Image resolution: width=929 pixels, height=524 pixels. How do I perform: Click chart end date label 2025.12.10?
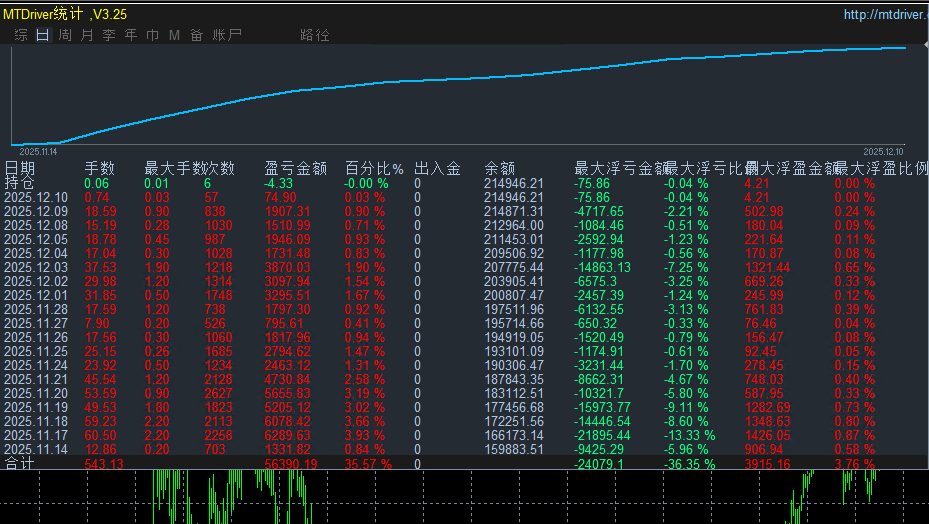pos(883,152)
